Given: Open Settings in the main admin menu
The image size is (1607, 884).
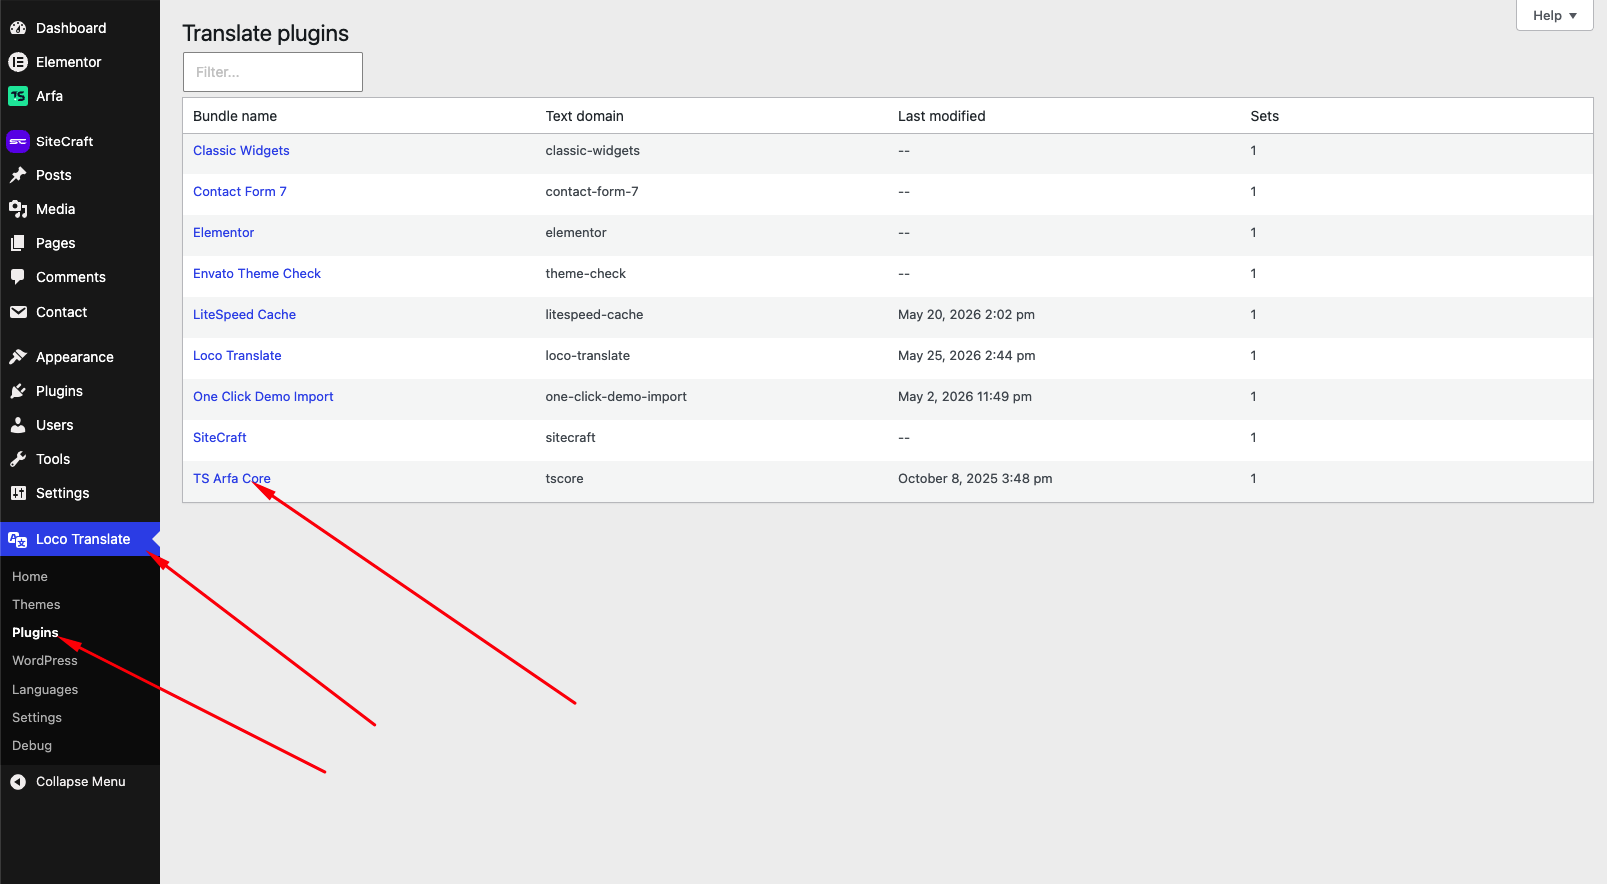Looking at the screenshot, I should [63, 493].
